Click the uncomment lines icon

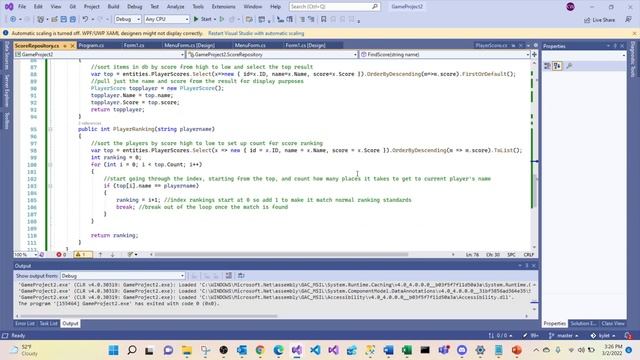click(311, 19)
